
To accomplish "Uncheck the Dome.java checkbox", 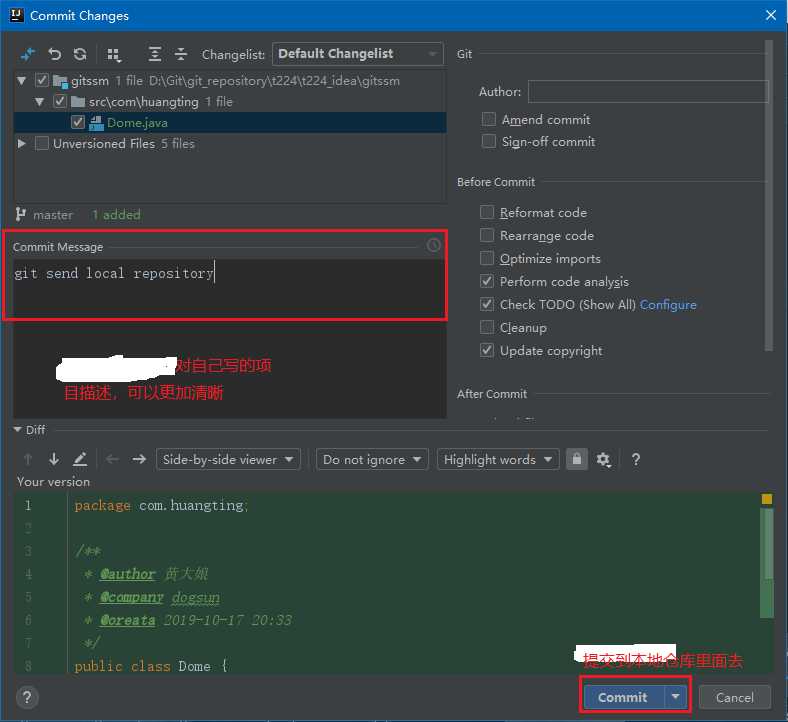I will tap(78, 122).
